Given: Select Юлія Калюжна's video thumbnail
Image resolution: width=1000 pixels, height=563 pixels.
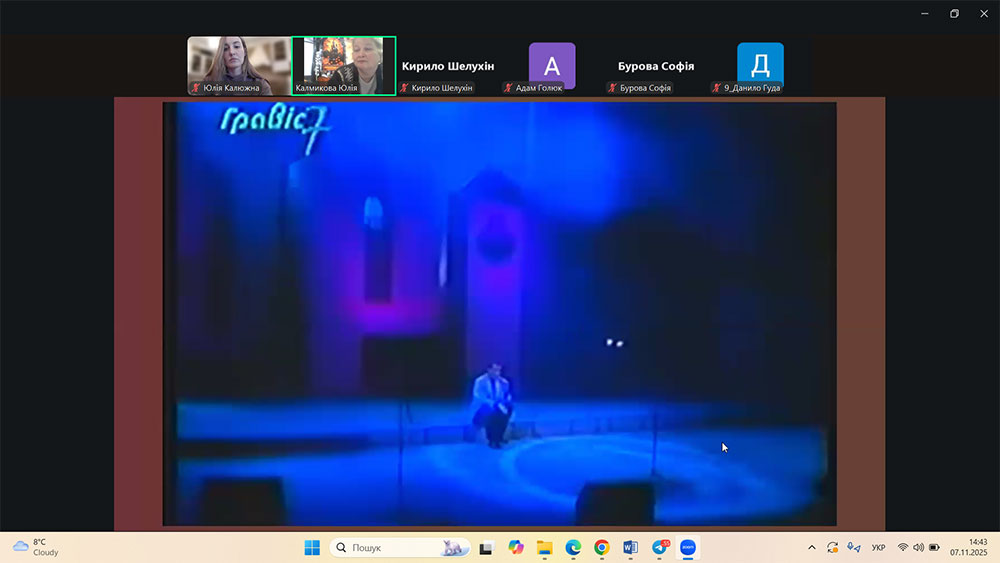Looking at the screenshot, I should [x=239, y=66].
